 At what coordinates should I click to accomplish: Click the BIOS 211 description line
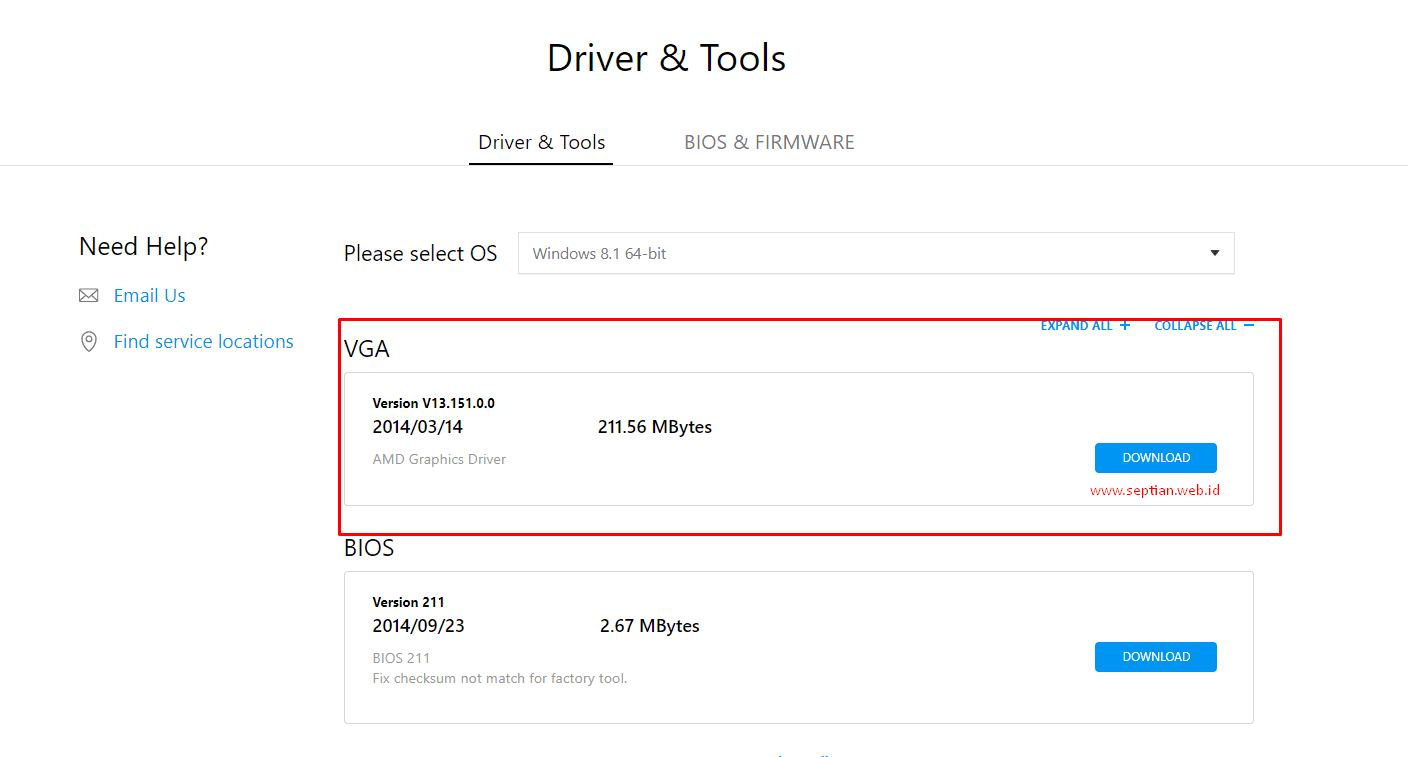(x=402, y=658)
